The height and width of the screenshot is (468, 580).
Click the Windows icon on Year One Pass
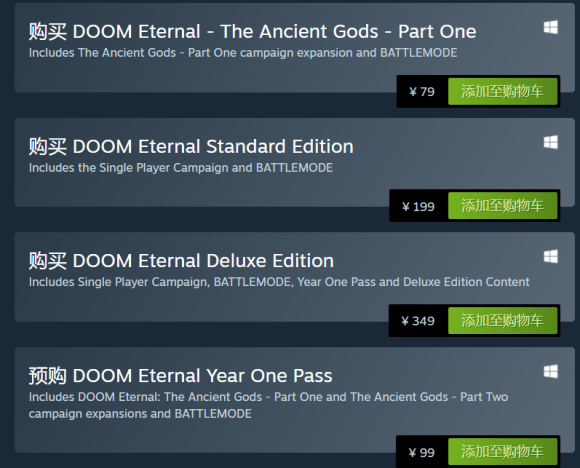[550, 371]
